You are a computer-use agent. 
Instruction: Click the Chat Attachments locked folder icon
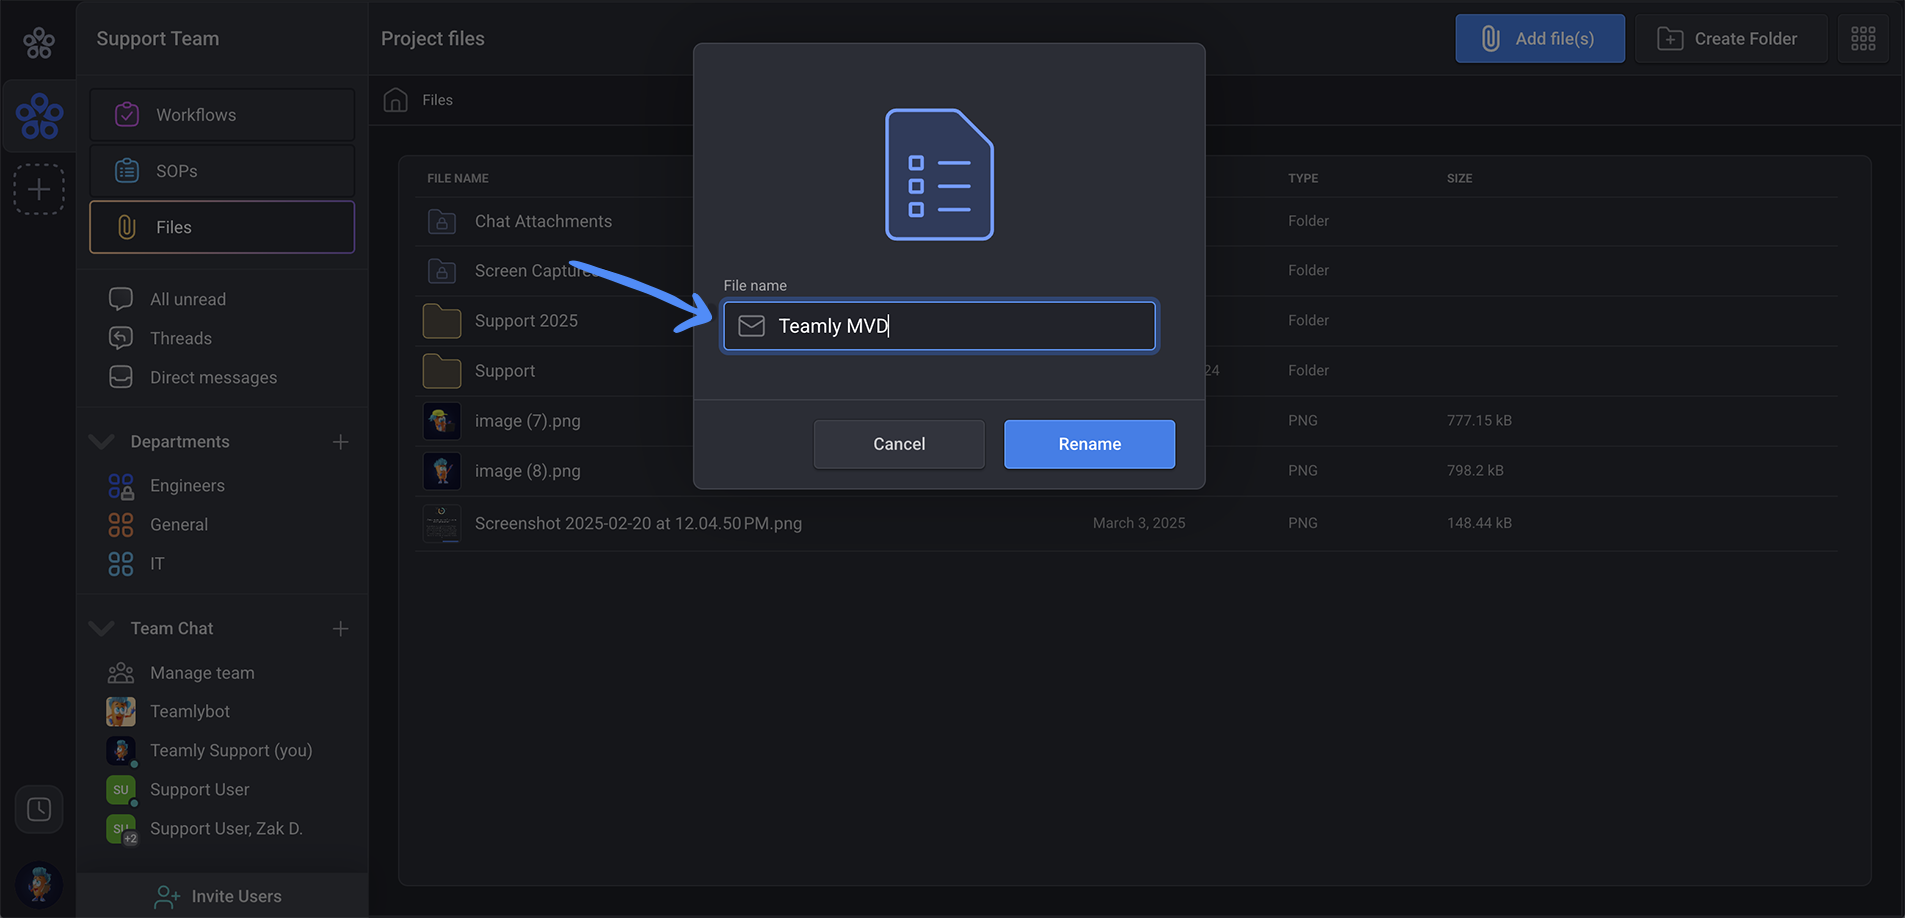(x=442, y=221)
